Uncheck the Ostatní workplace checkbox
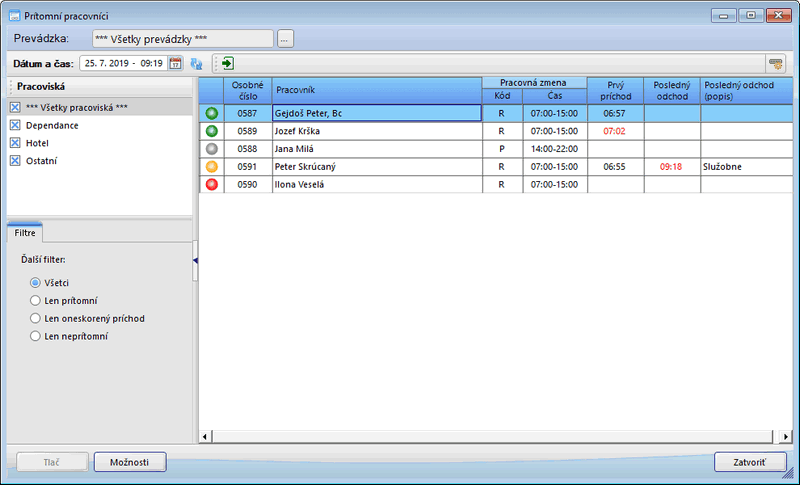 click(15, 160)
